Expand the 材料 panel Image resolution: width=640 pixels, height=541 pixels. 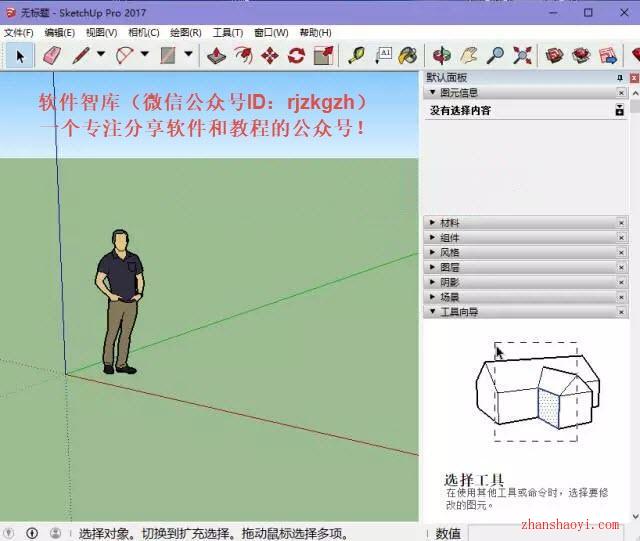(432, 223)
